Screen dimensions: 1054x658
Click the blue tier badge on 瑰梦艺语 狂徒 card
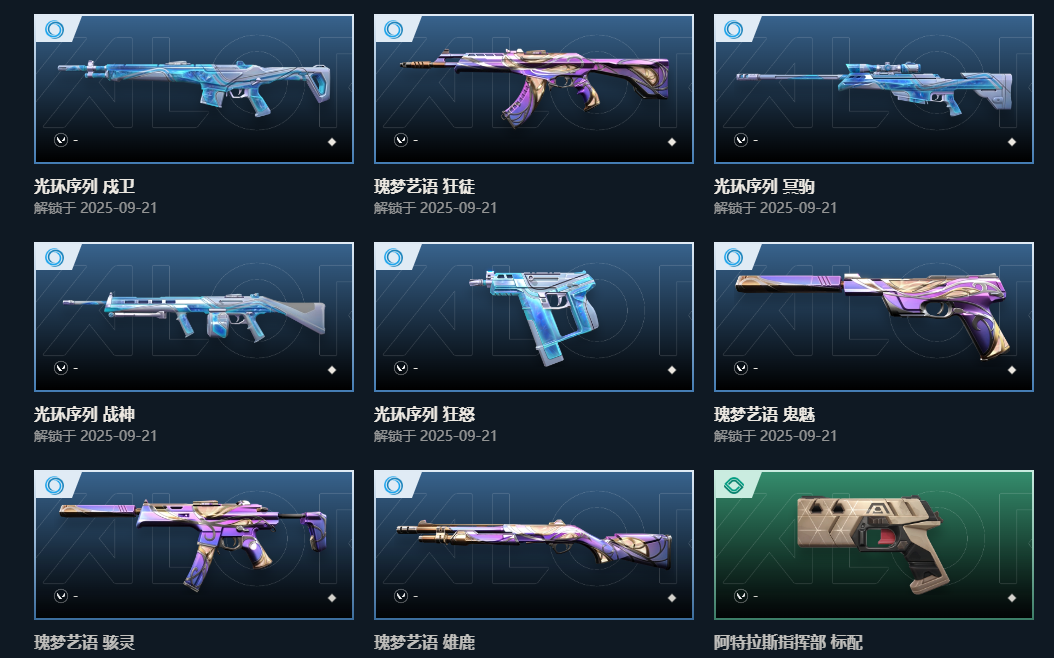point(394,30)
